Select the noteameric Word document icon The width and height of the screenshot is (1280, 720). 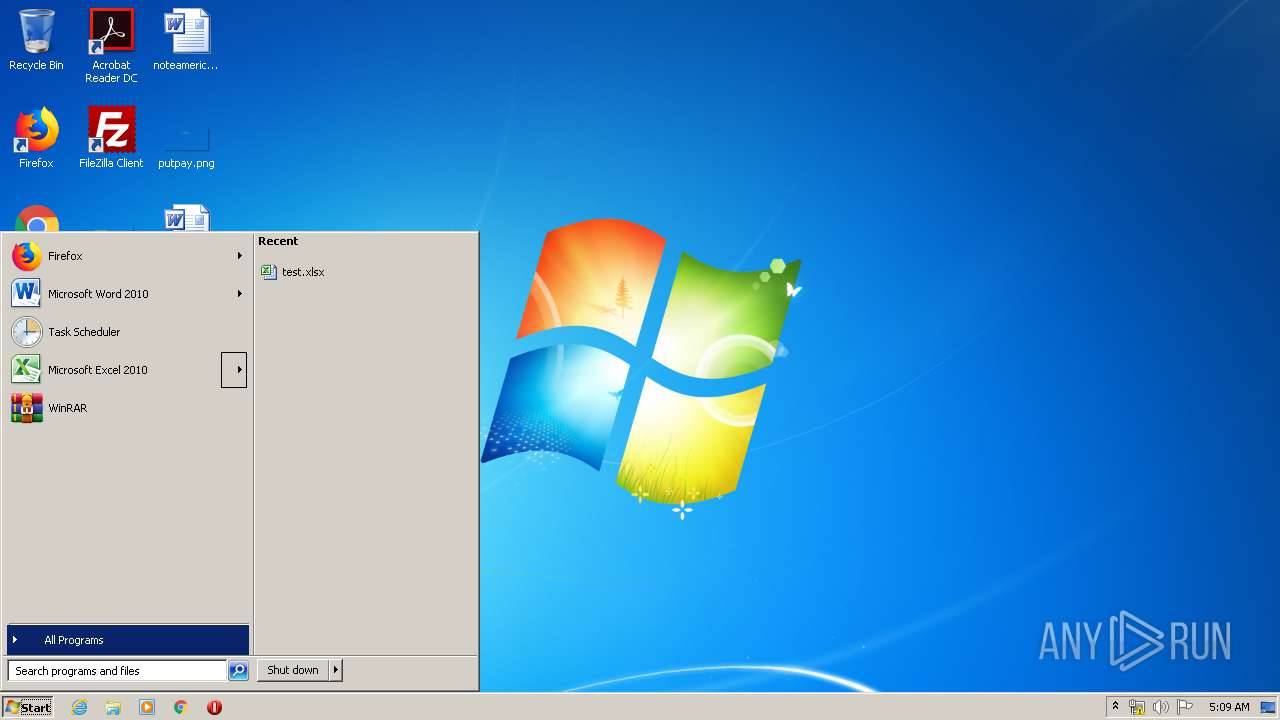(186, 40)
